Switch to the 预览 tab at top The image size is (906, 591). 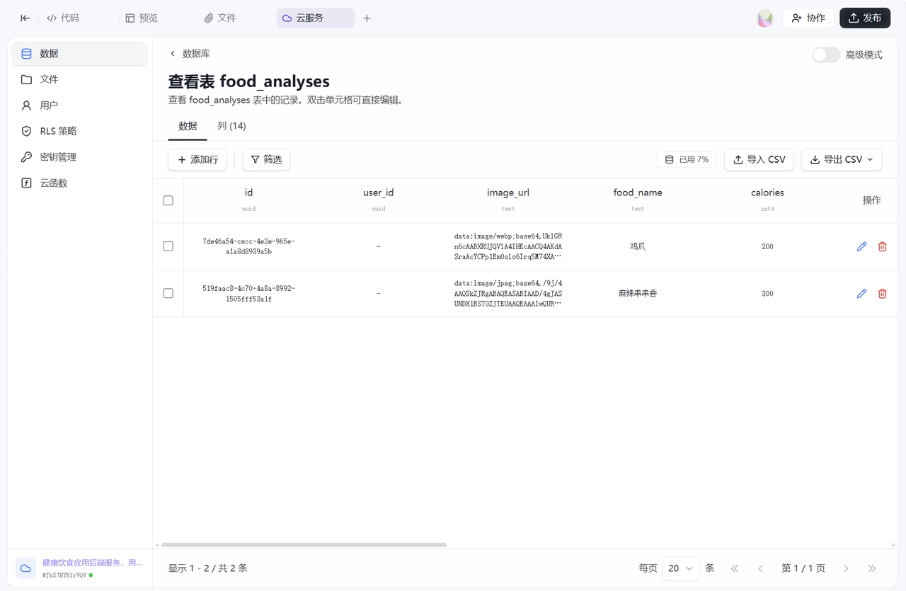(x=141, y=18)
